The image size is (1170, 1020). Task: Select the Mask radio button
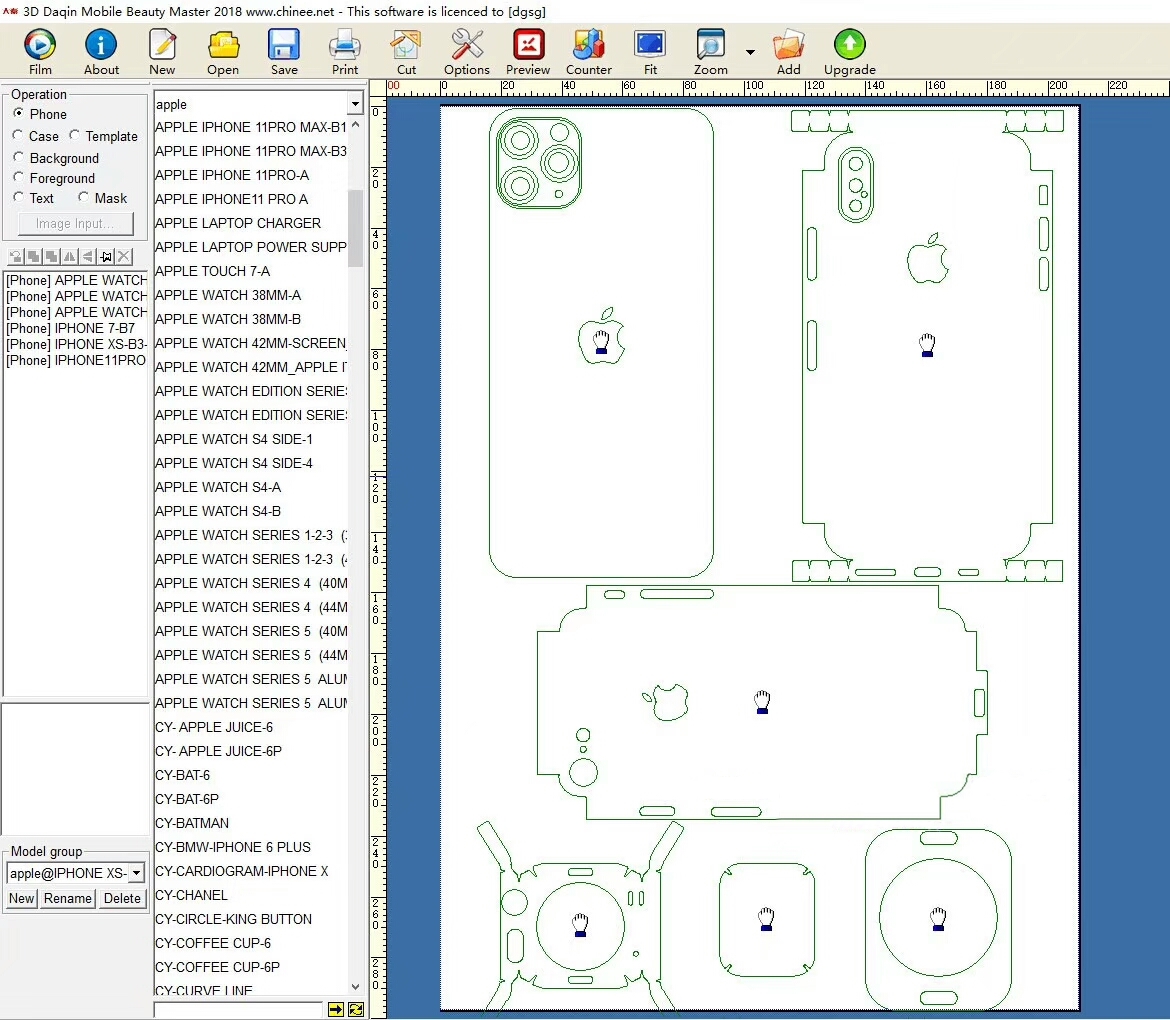point(84,198)
